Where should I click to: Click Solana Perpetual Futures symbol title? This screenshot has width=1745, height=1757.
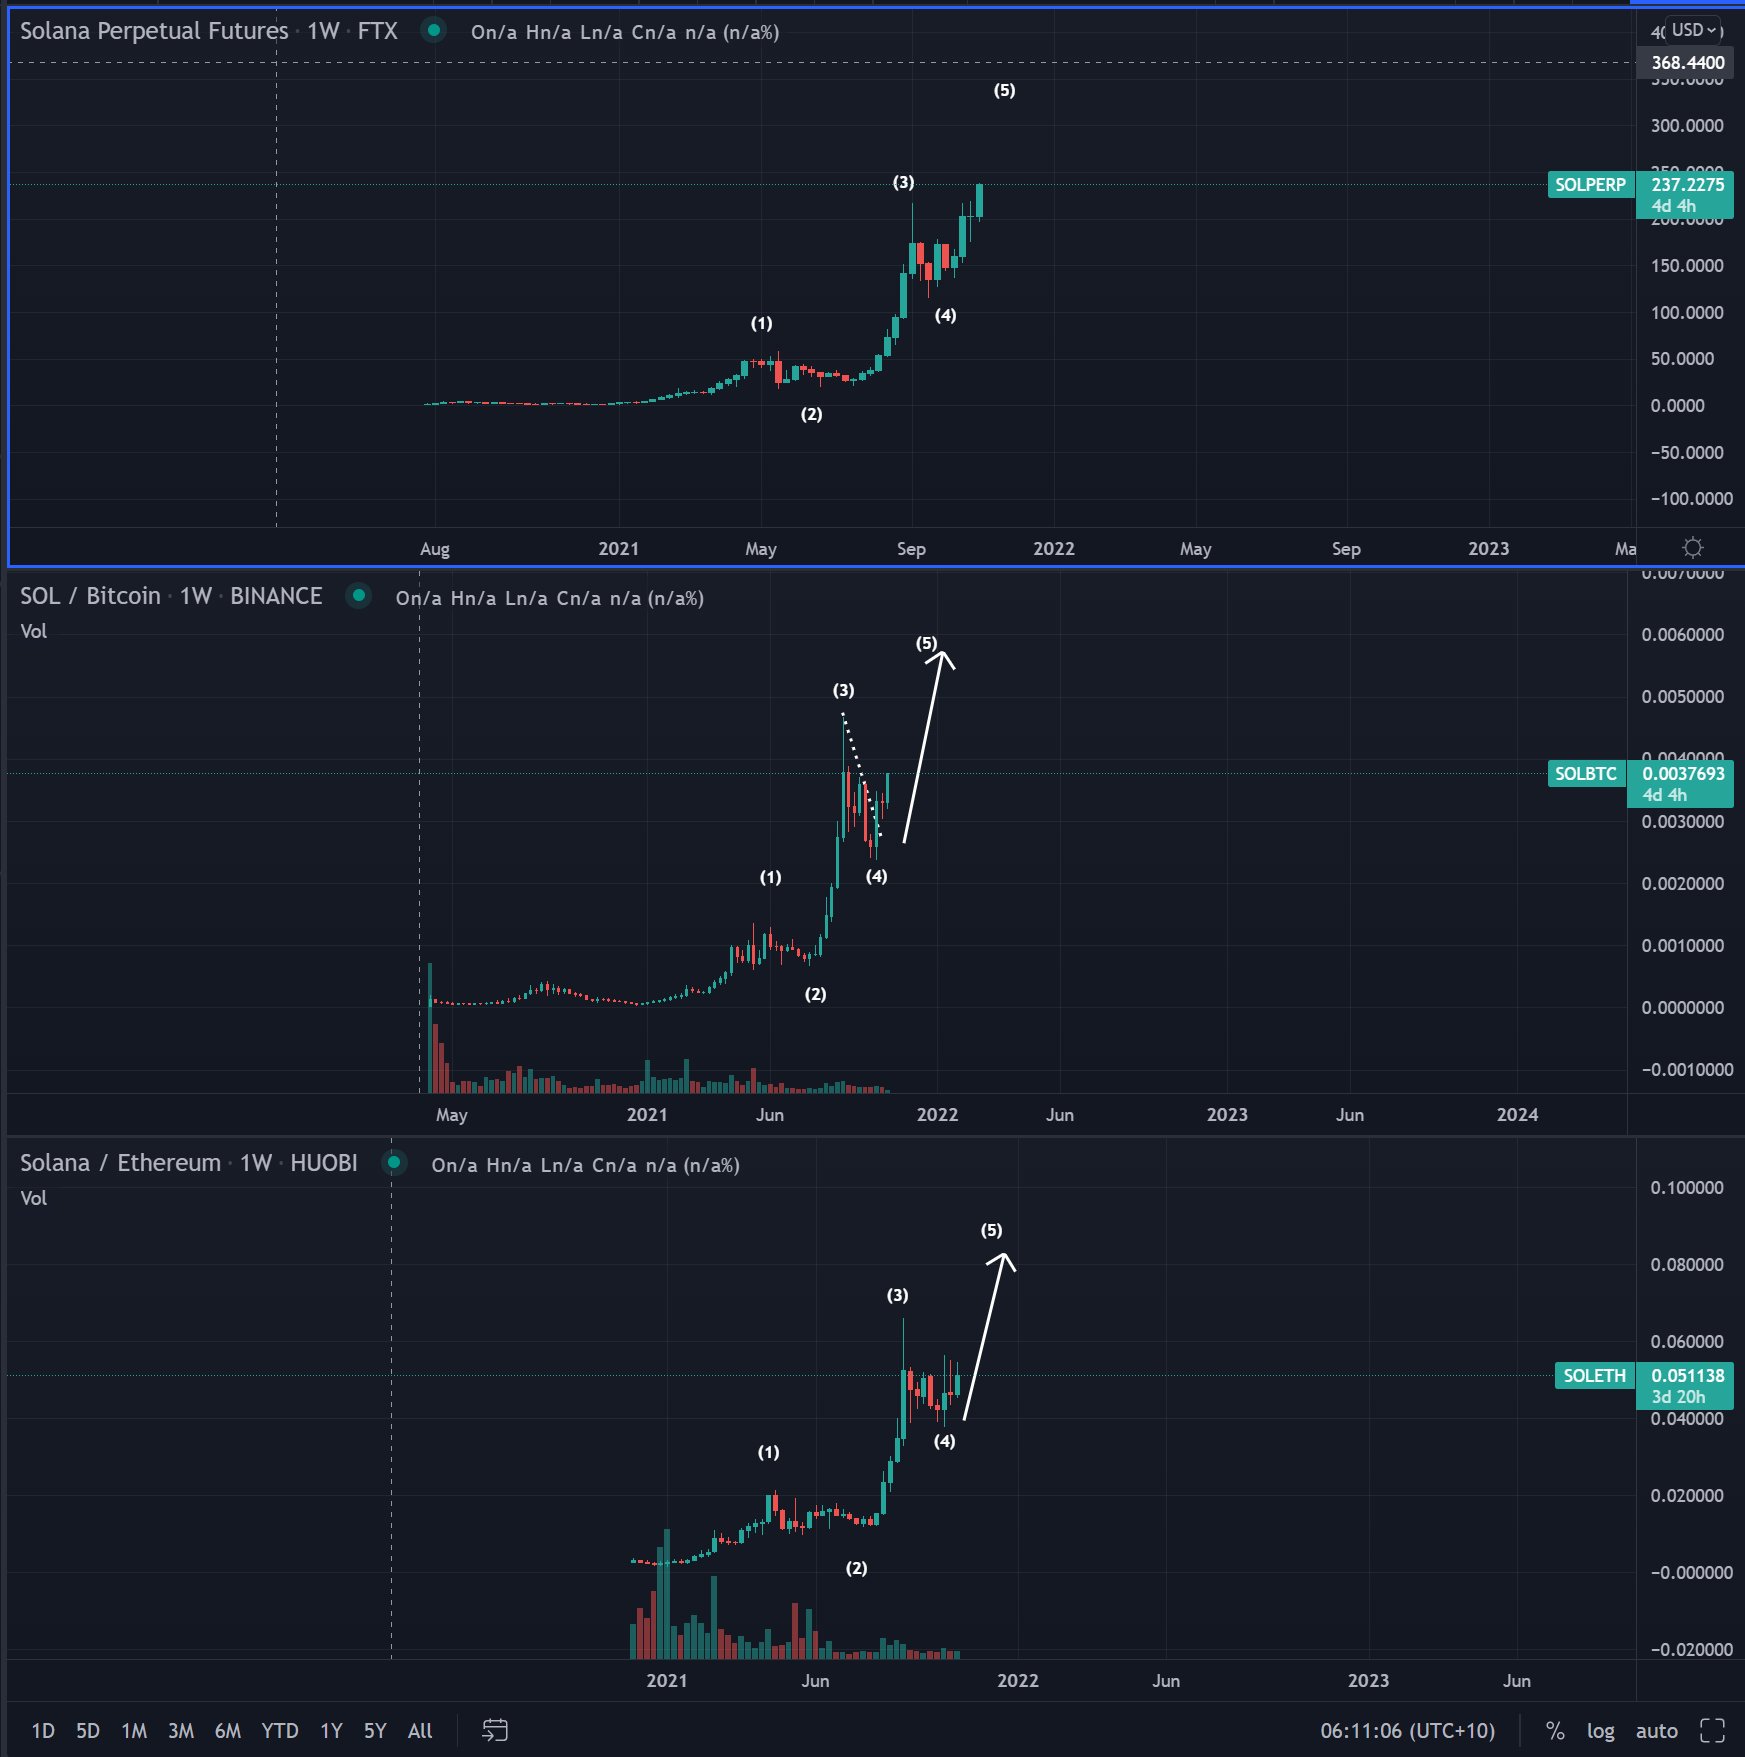point(154,31)
